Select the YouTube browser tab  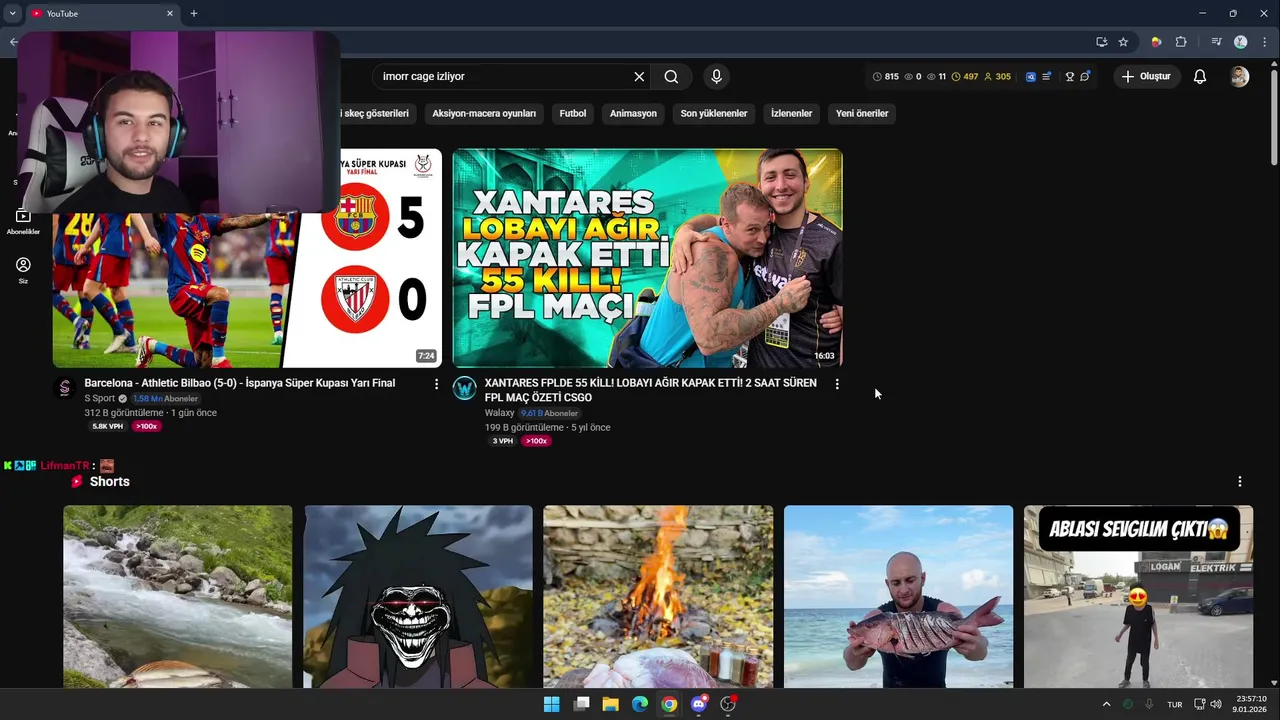(x=102, y=13)
